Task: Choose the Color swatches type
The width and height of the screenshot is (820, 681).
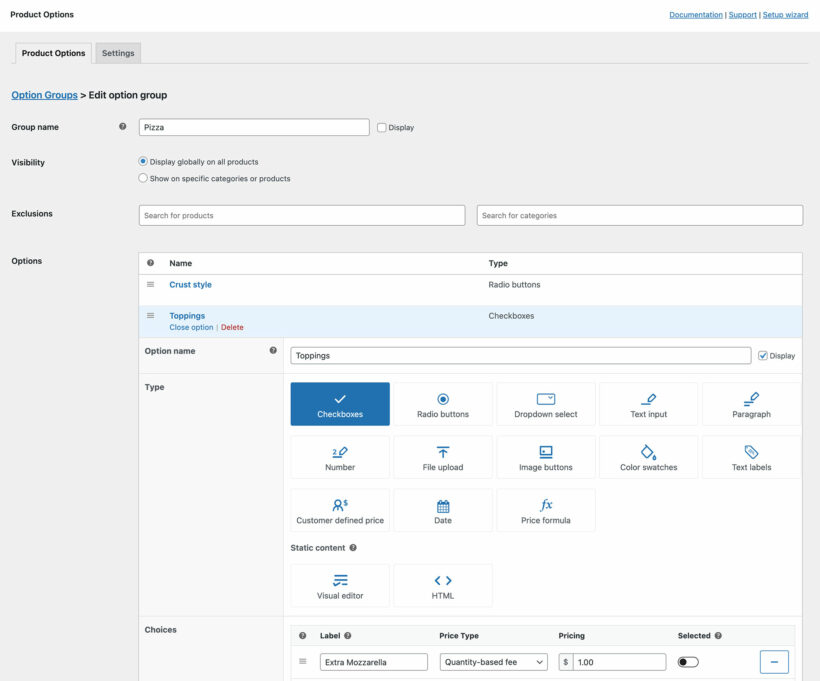Action: tap(648, 457)
